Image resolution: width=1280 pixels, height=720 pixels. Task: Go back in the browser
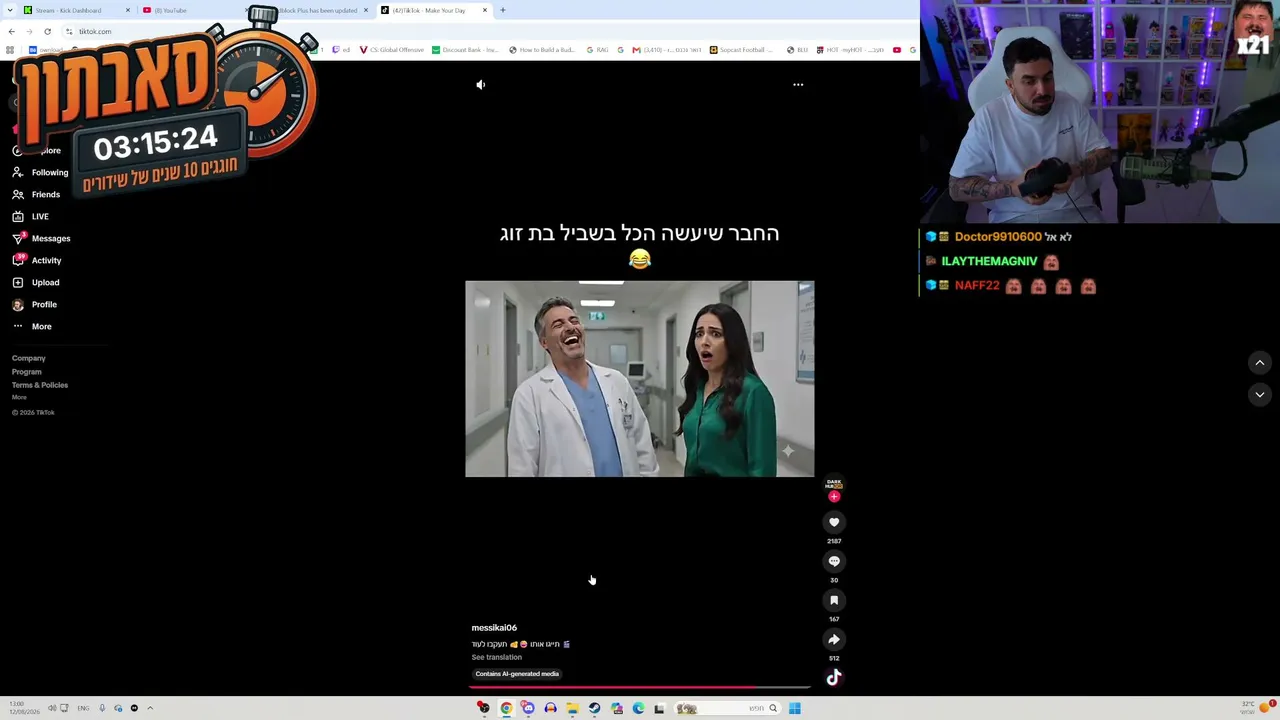(12, 31)
